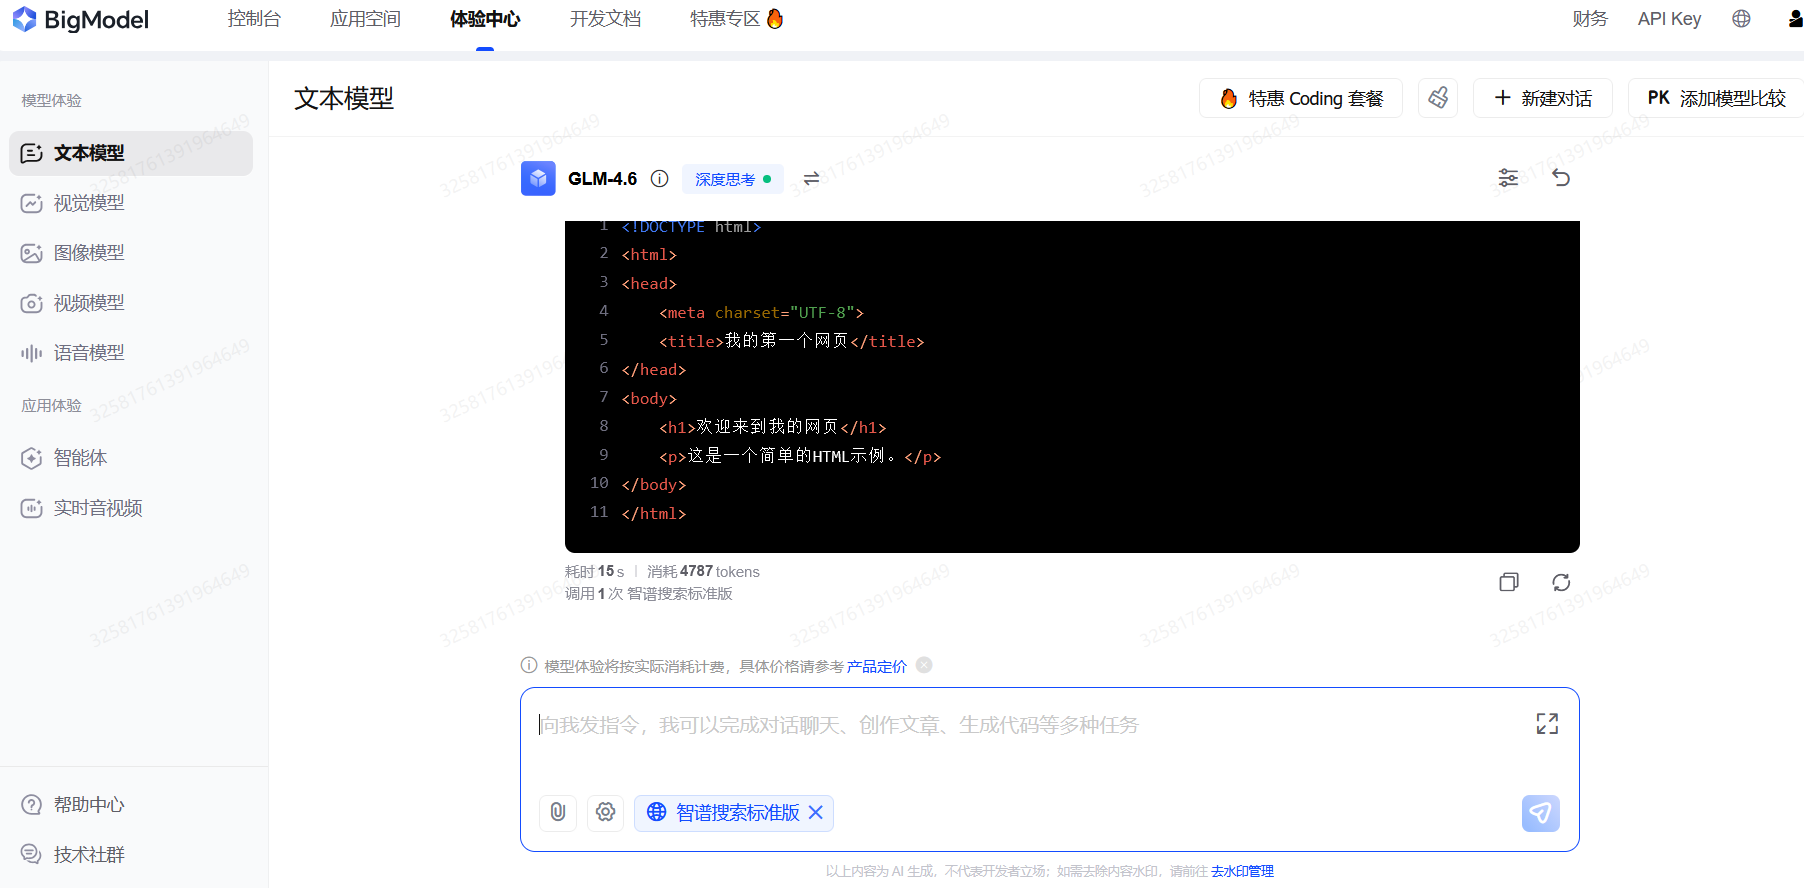Click the GLM-4.6 model cube icon
Viewport: 1804px width, 888px height.
tap(538, 179)
